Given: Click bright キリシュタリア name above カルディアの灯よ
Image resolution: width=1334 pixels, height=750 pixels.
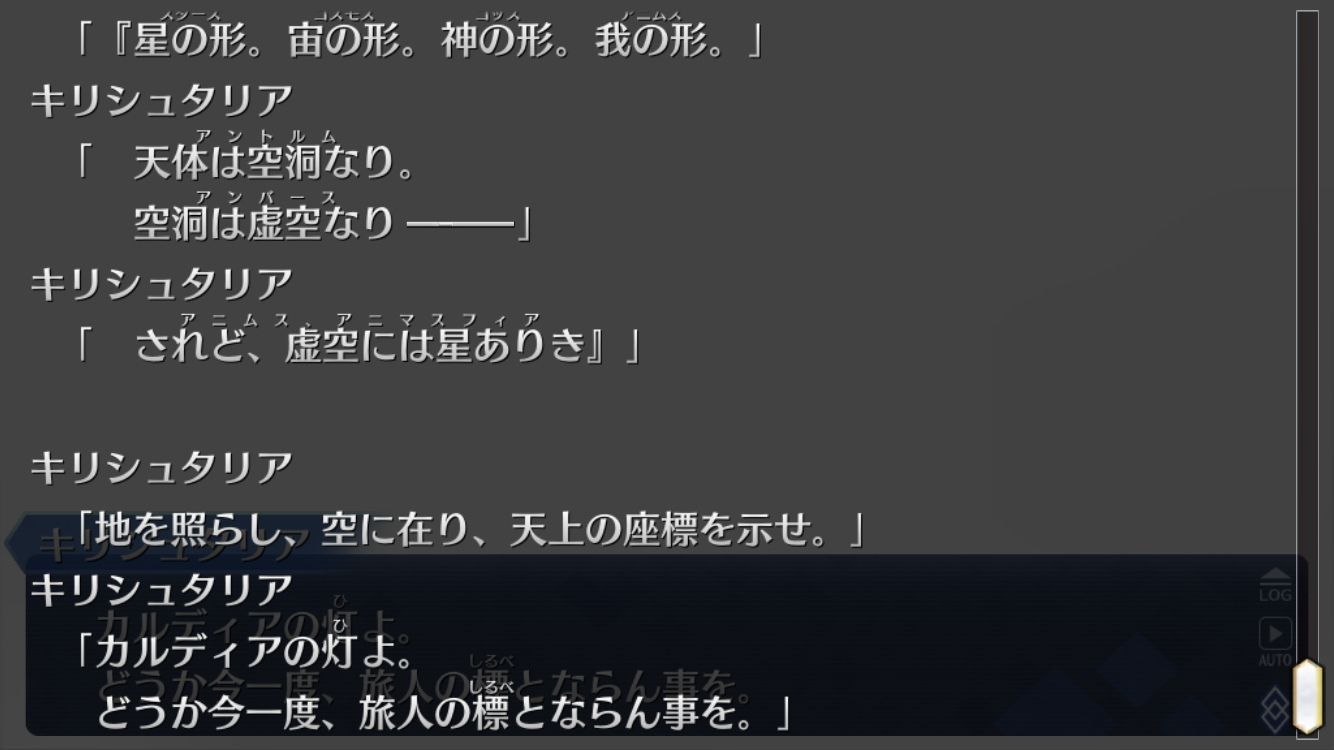Looking at the screenshot, I should (161, 590).
